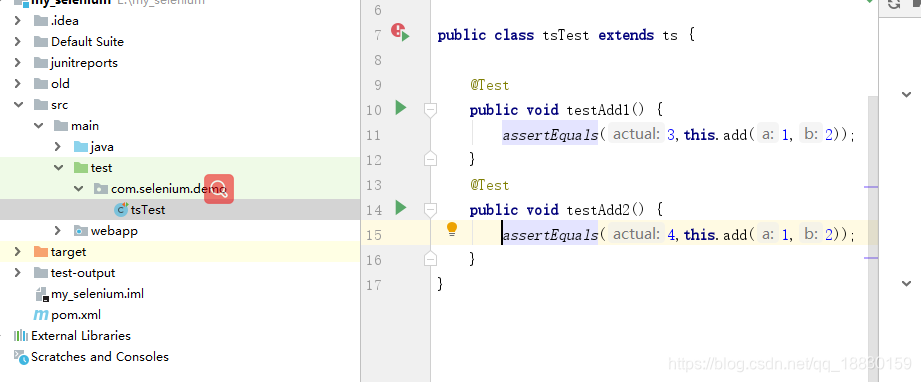The height and width of the screenshot is (382, 921).
Task: Expand the java folder
Action: pos(58,146)
